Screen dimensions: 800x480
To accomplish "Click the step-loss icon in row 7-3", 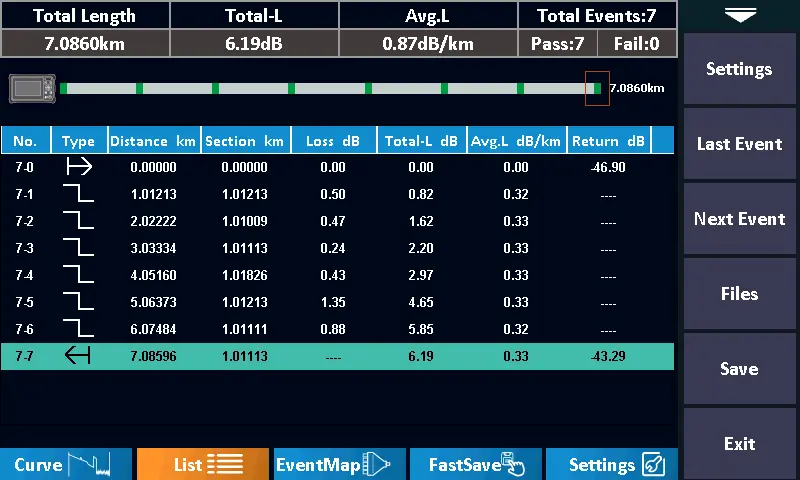I will (x=78, y=248).
